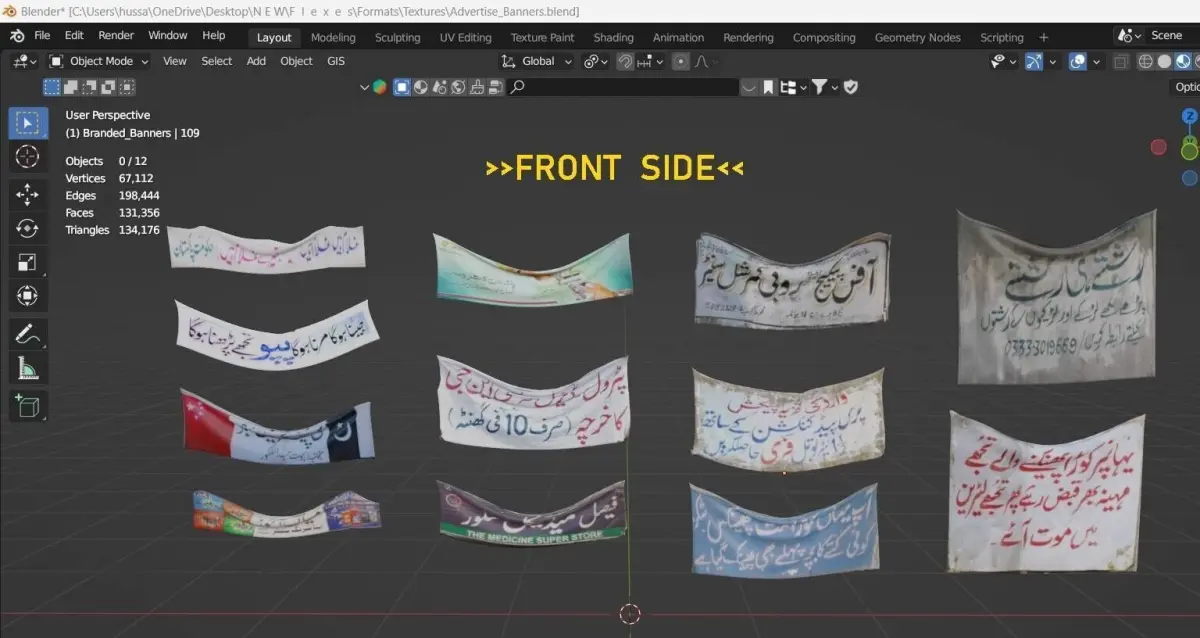Toggle snapping magnet on or off
Image resolution: width=1200 pixels, height=638 pixels.
(625, 61)
